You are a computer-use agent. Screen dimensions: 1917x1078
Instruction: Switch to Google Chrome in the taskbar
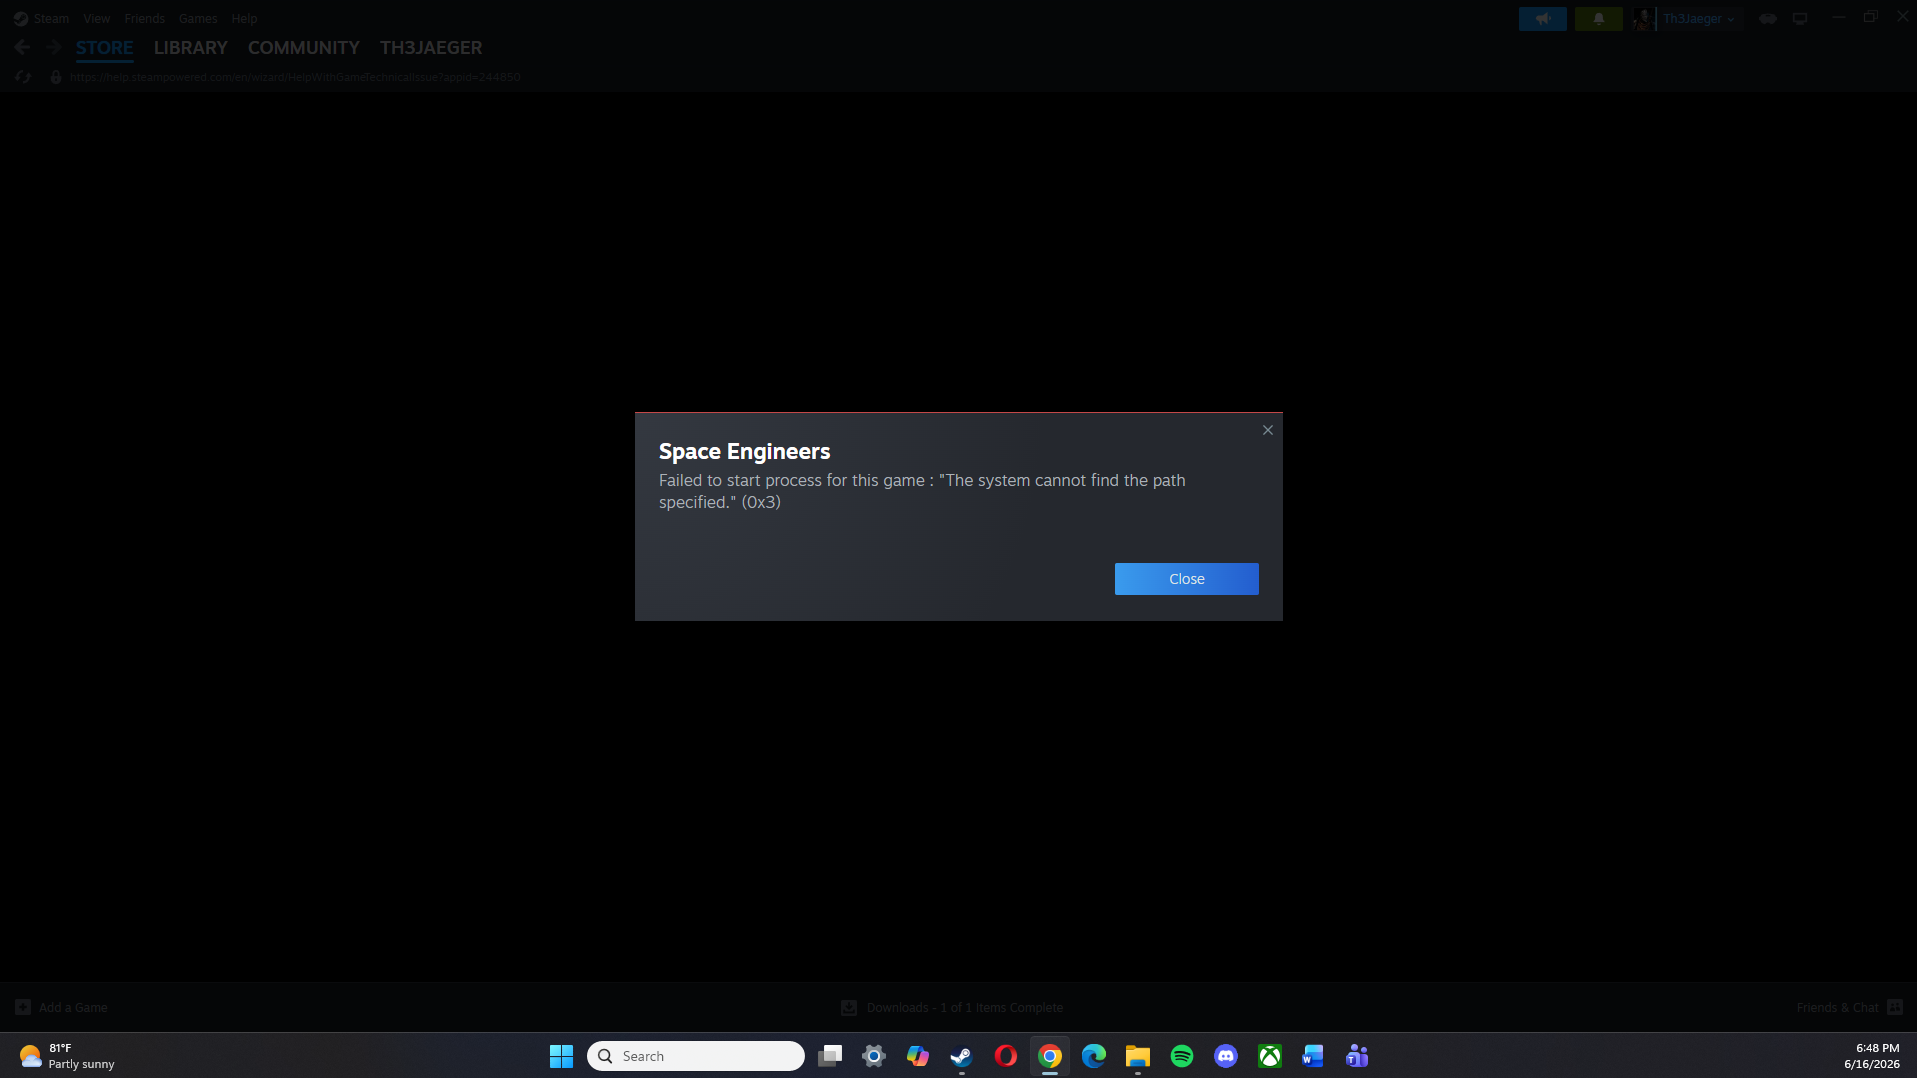[x=1050, y=1056]
